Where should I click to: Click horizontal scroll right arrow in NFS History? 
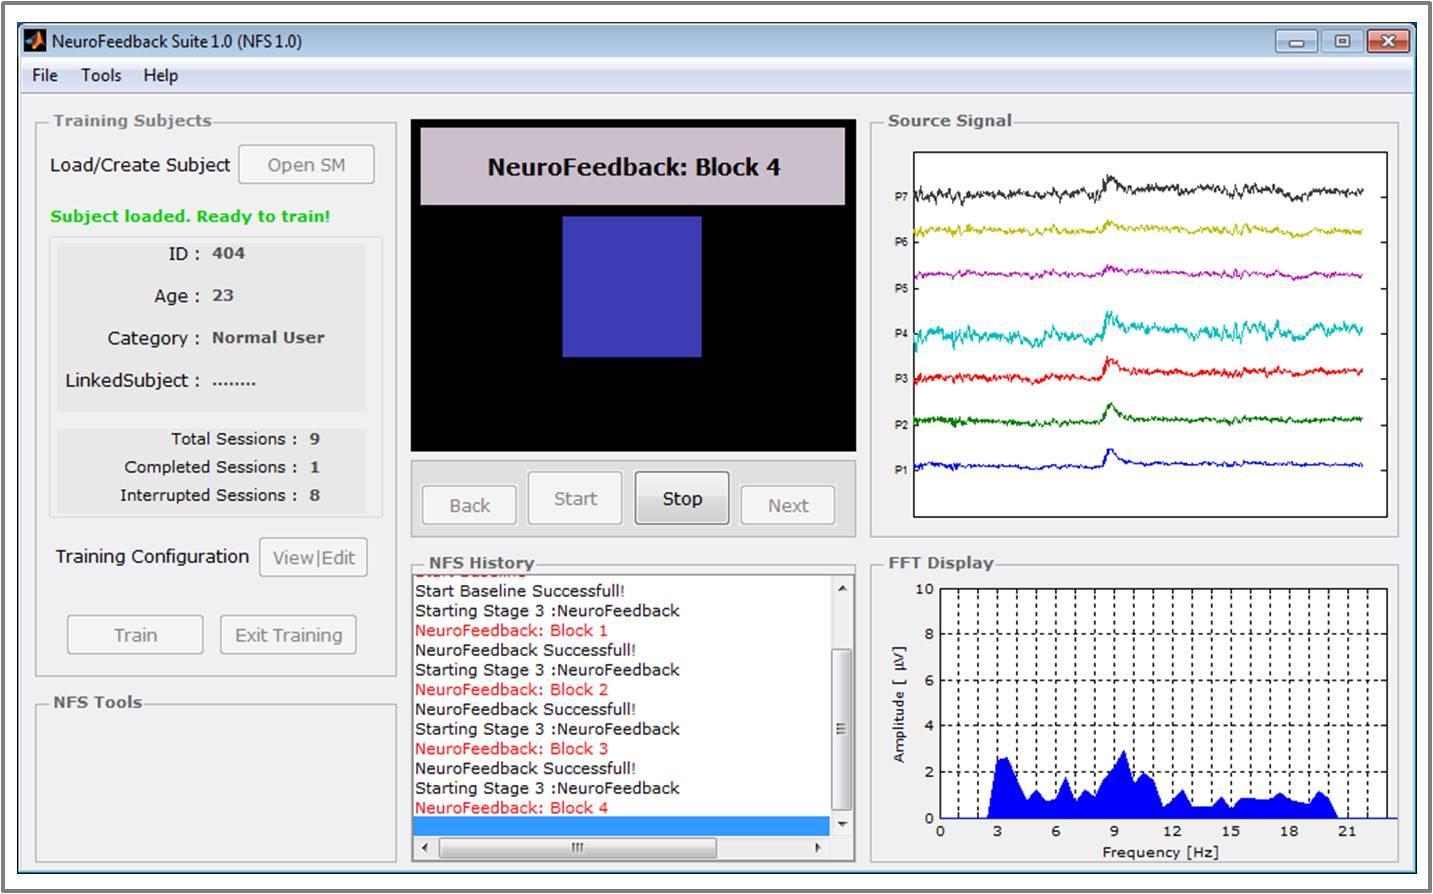(818, 848)
